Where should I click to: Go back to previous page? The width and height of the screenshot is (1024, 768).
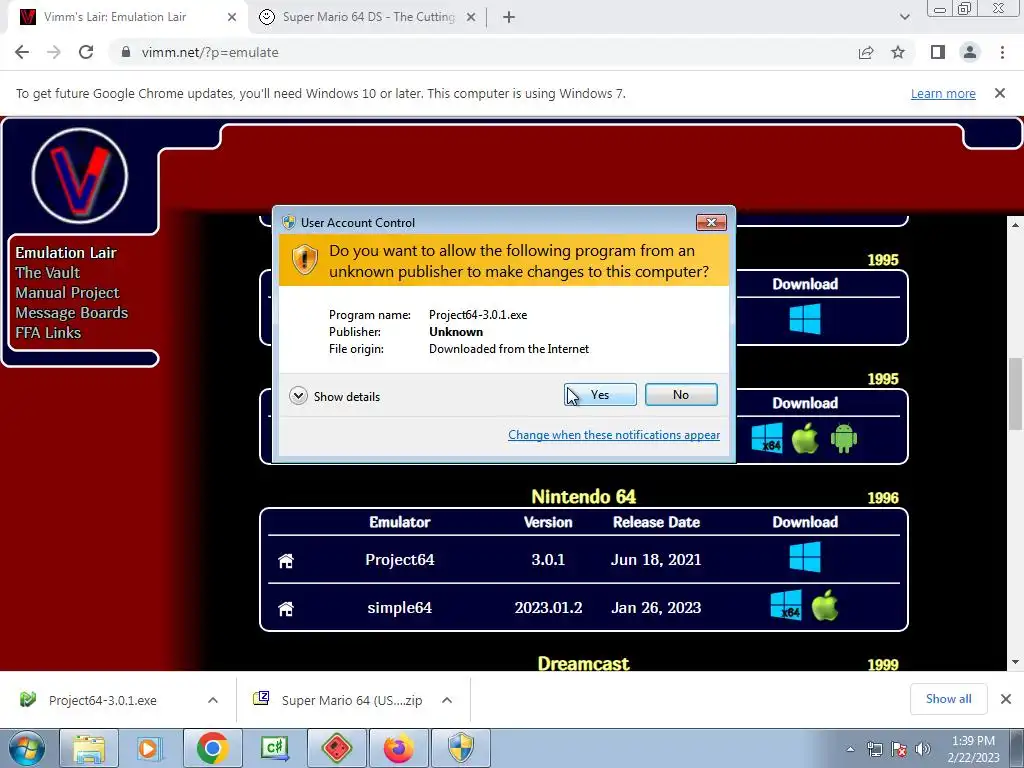(x=22, y=52)
